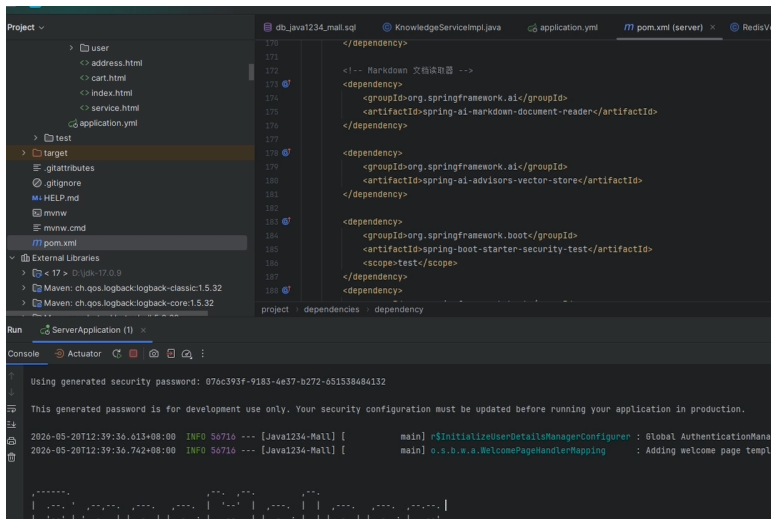This screenshot has height=528, width=779.
Task: Click gutter dependency icon on line 173
Action: tap(286, 84)
